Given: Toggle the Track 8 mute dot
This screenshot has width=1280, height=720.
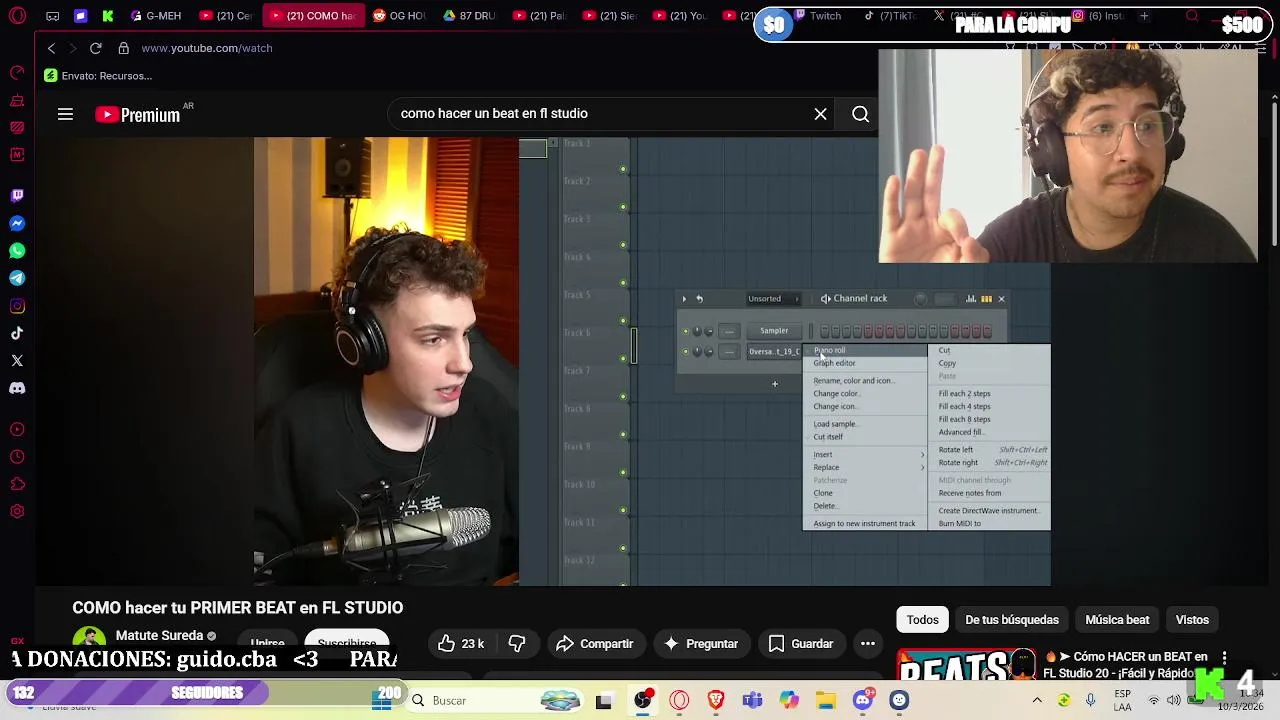Looking at the screenshot, I should point(623,435).
